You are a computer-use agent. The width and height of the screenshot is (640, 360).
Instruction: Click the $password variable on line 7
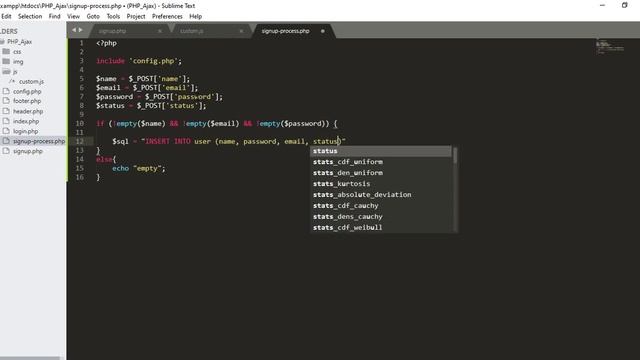click(114, 97)
